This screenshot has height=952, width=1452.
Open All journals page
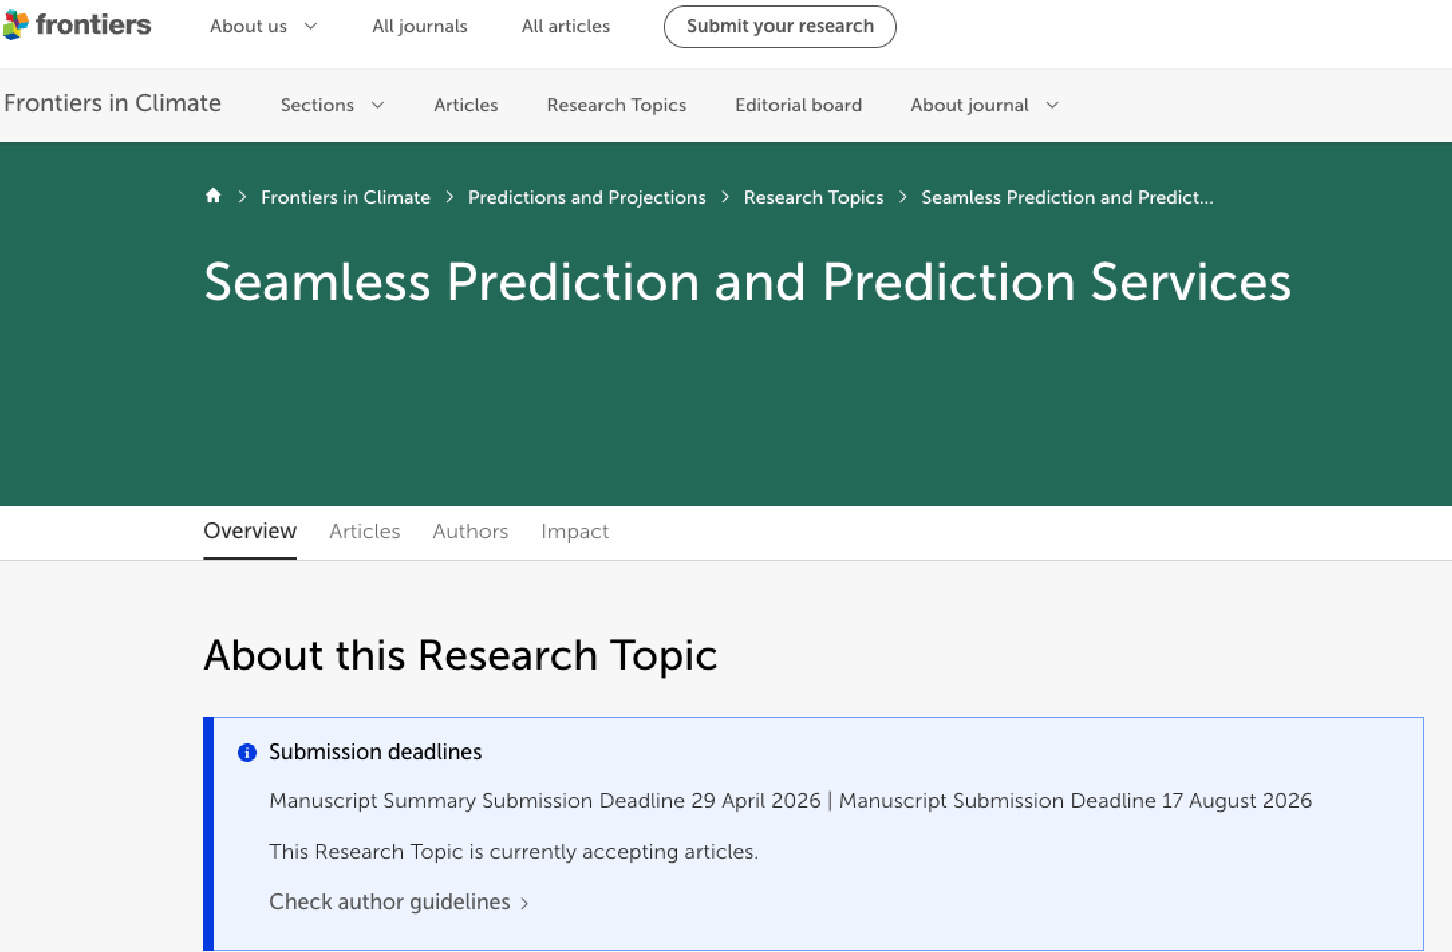point(420,26)
